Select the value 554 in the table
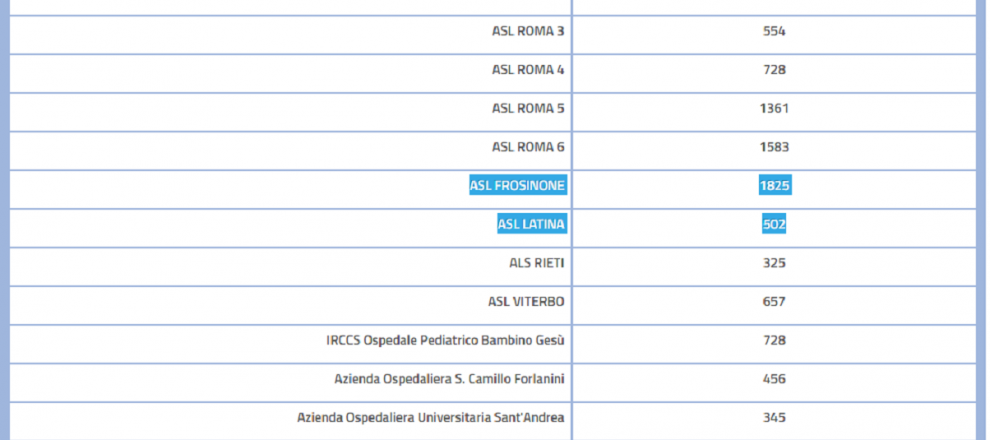Screen dimensions: 990x440 [774, 31]
